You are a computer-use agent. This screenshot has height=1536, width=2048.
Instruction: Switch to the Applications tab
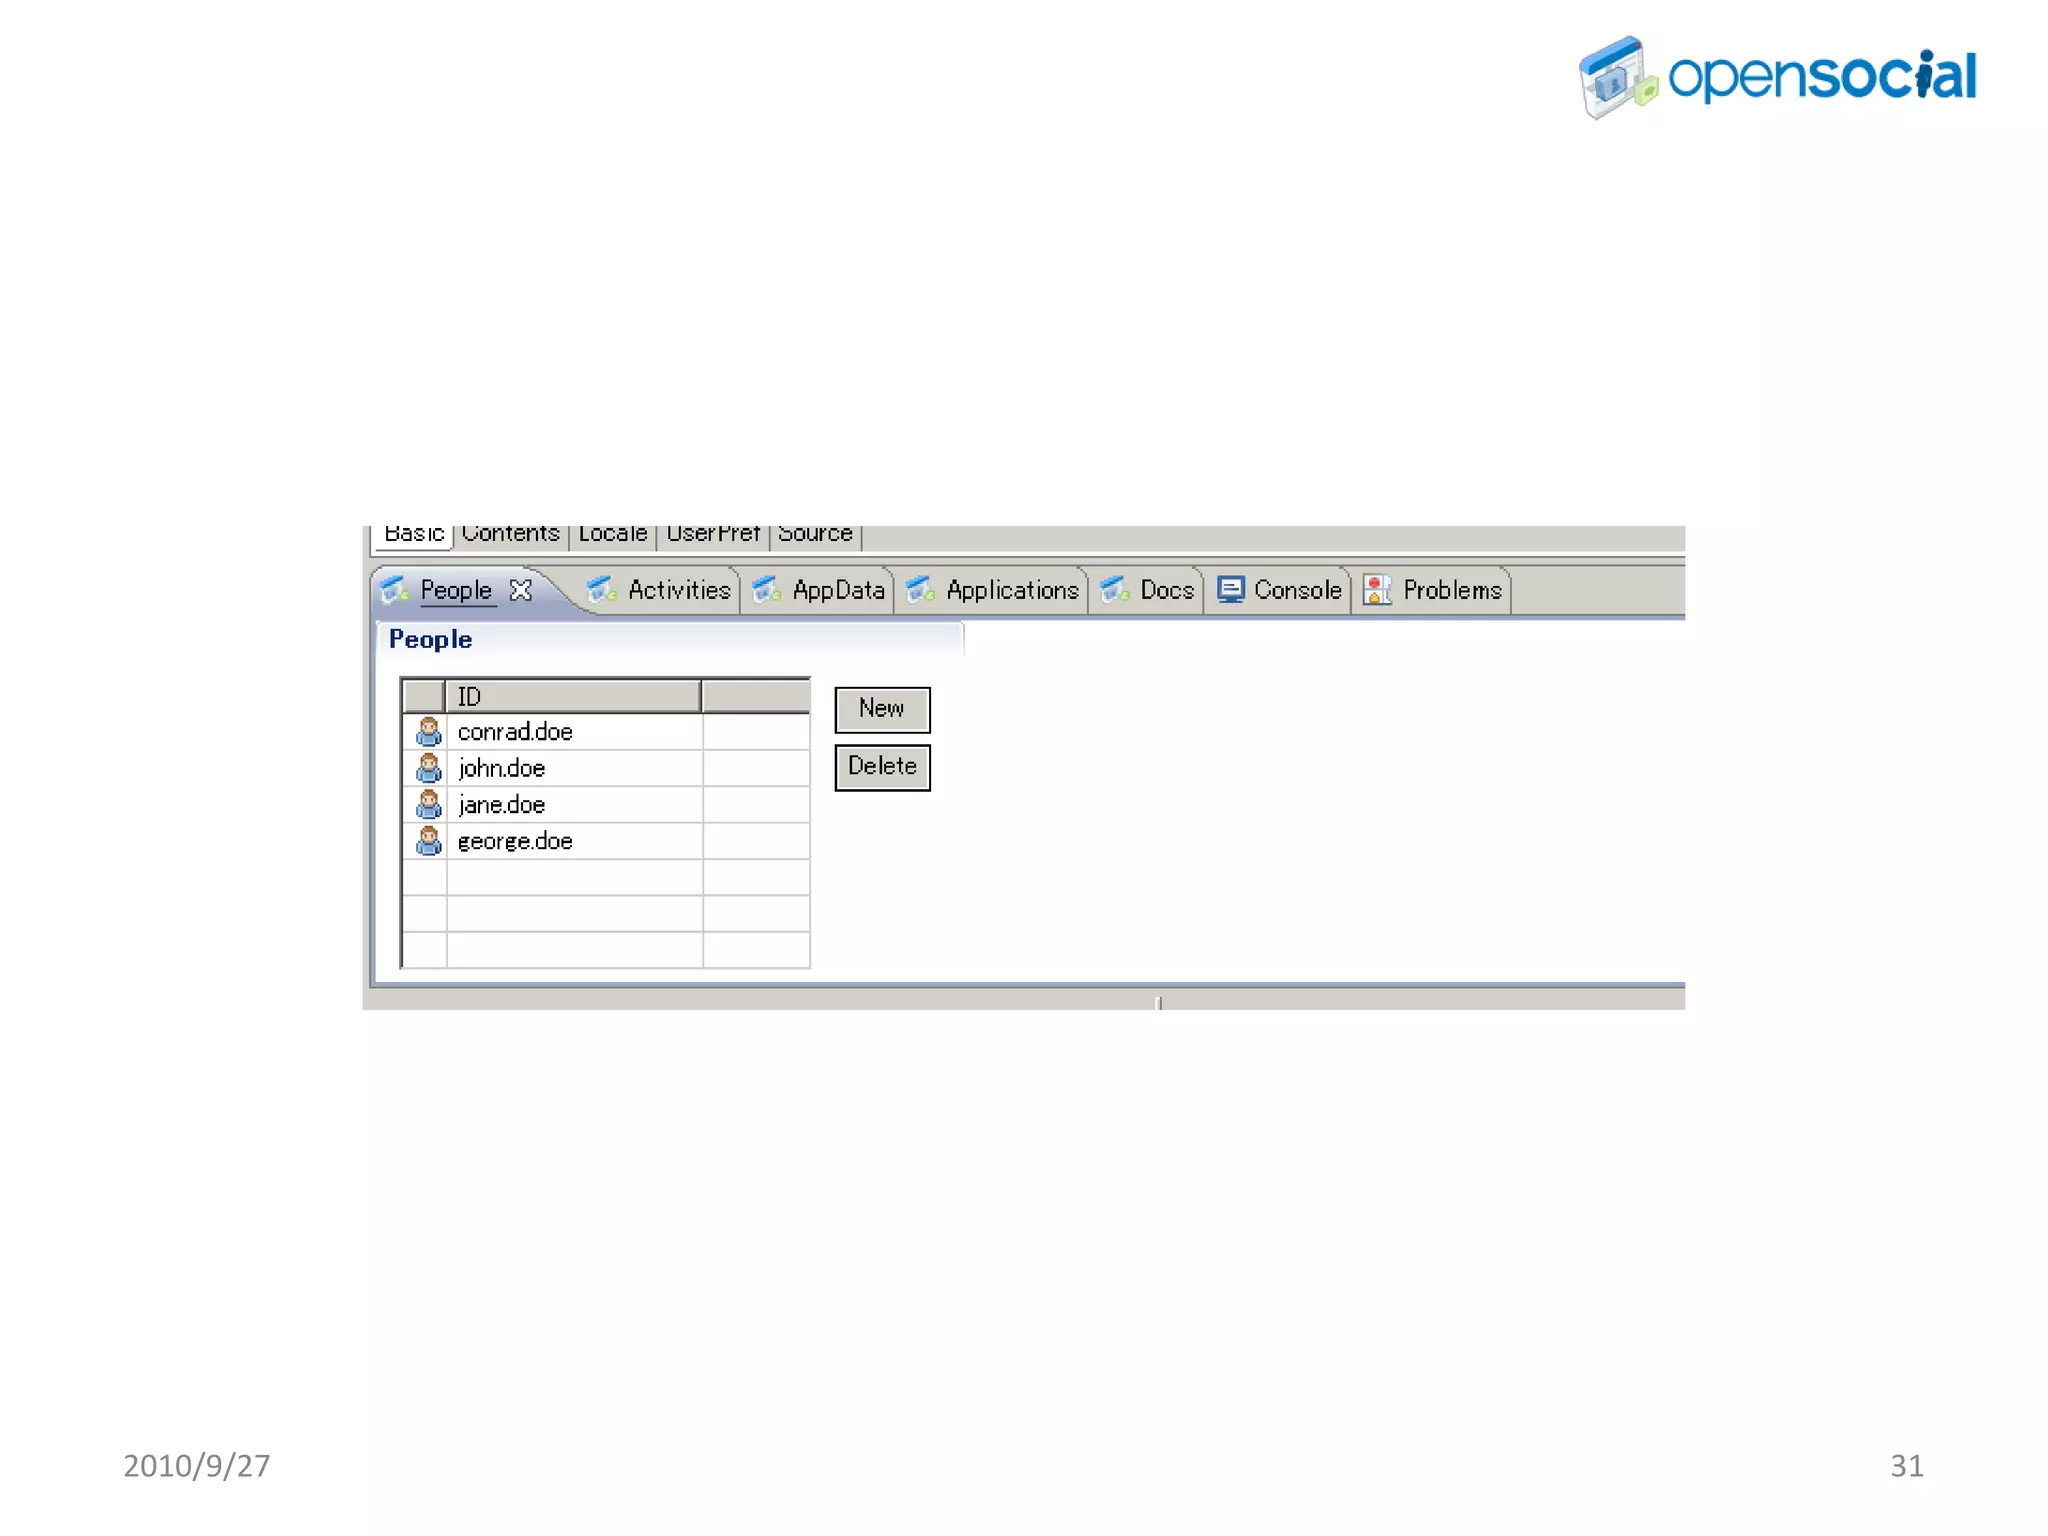coord(1011,590)
